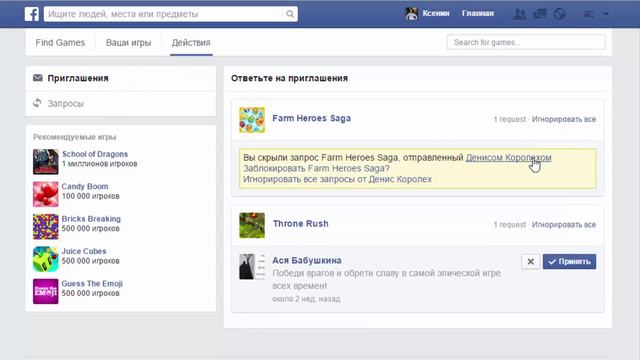
Task: Click the magnifier search icon in top bar
Action: [290, 14]
